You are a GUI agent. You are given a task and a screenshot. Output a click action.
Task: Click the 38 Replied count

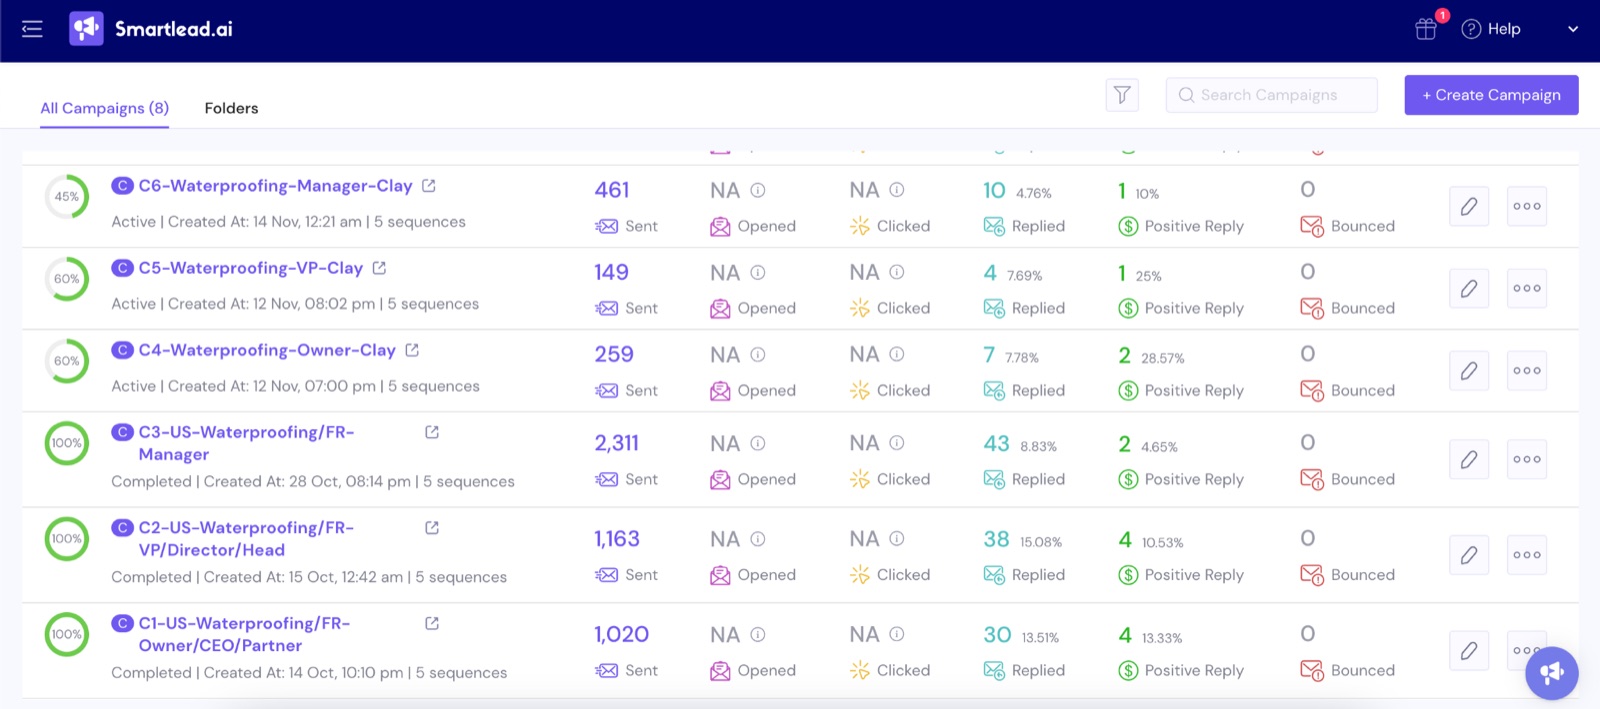pyautogui.click(x=997, y=539)
